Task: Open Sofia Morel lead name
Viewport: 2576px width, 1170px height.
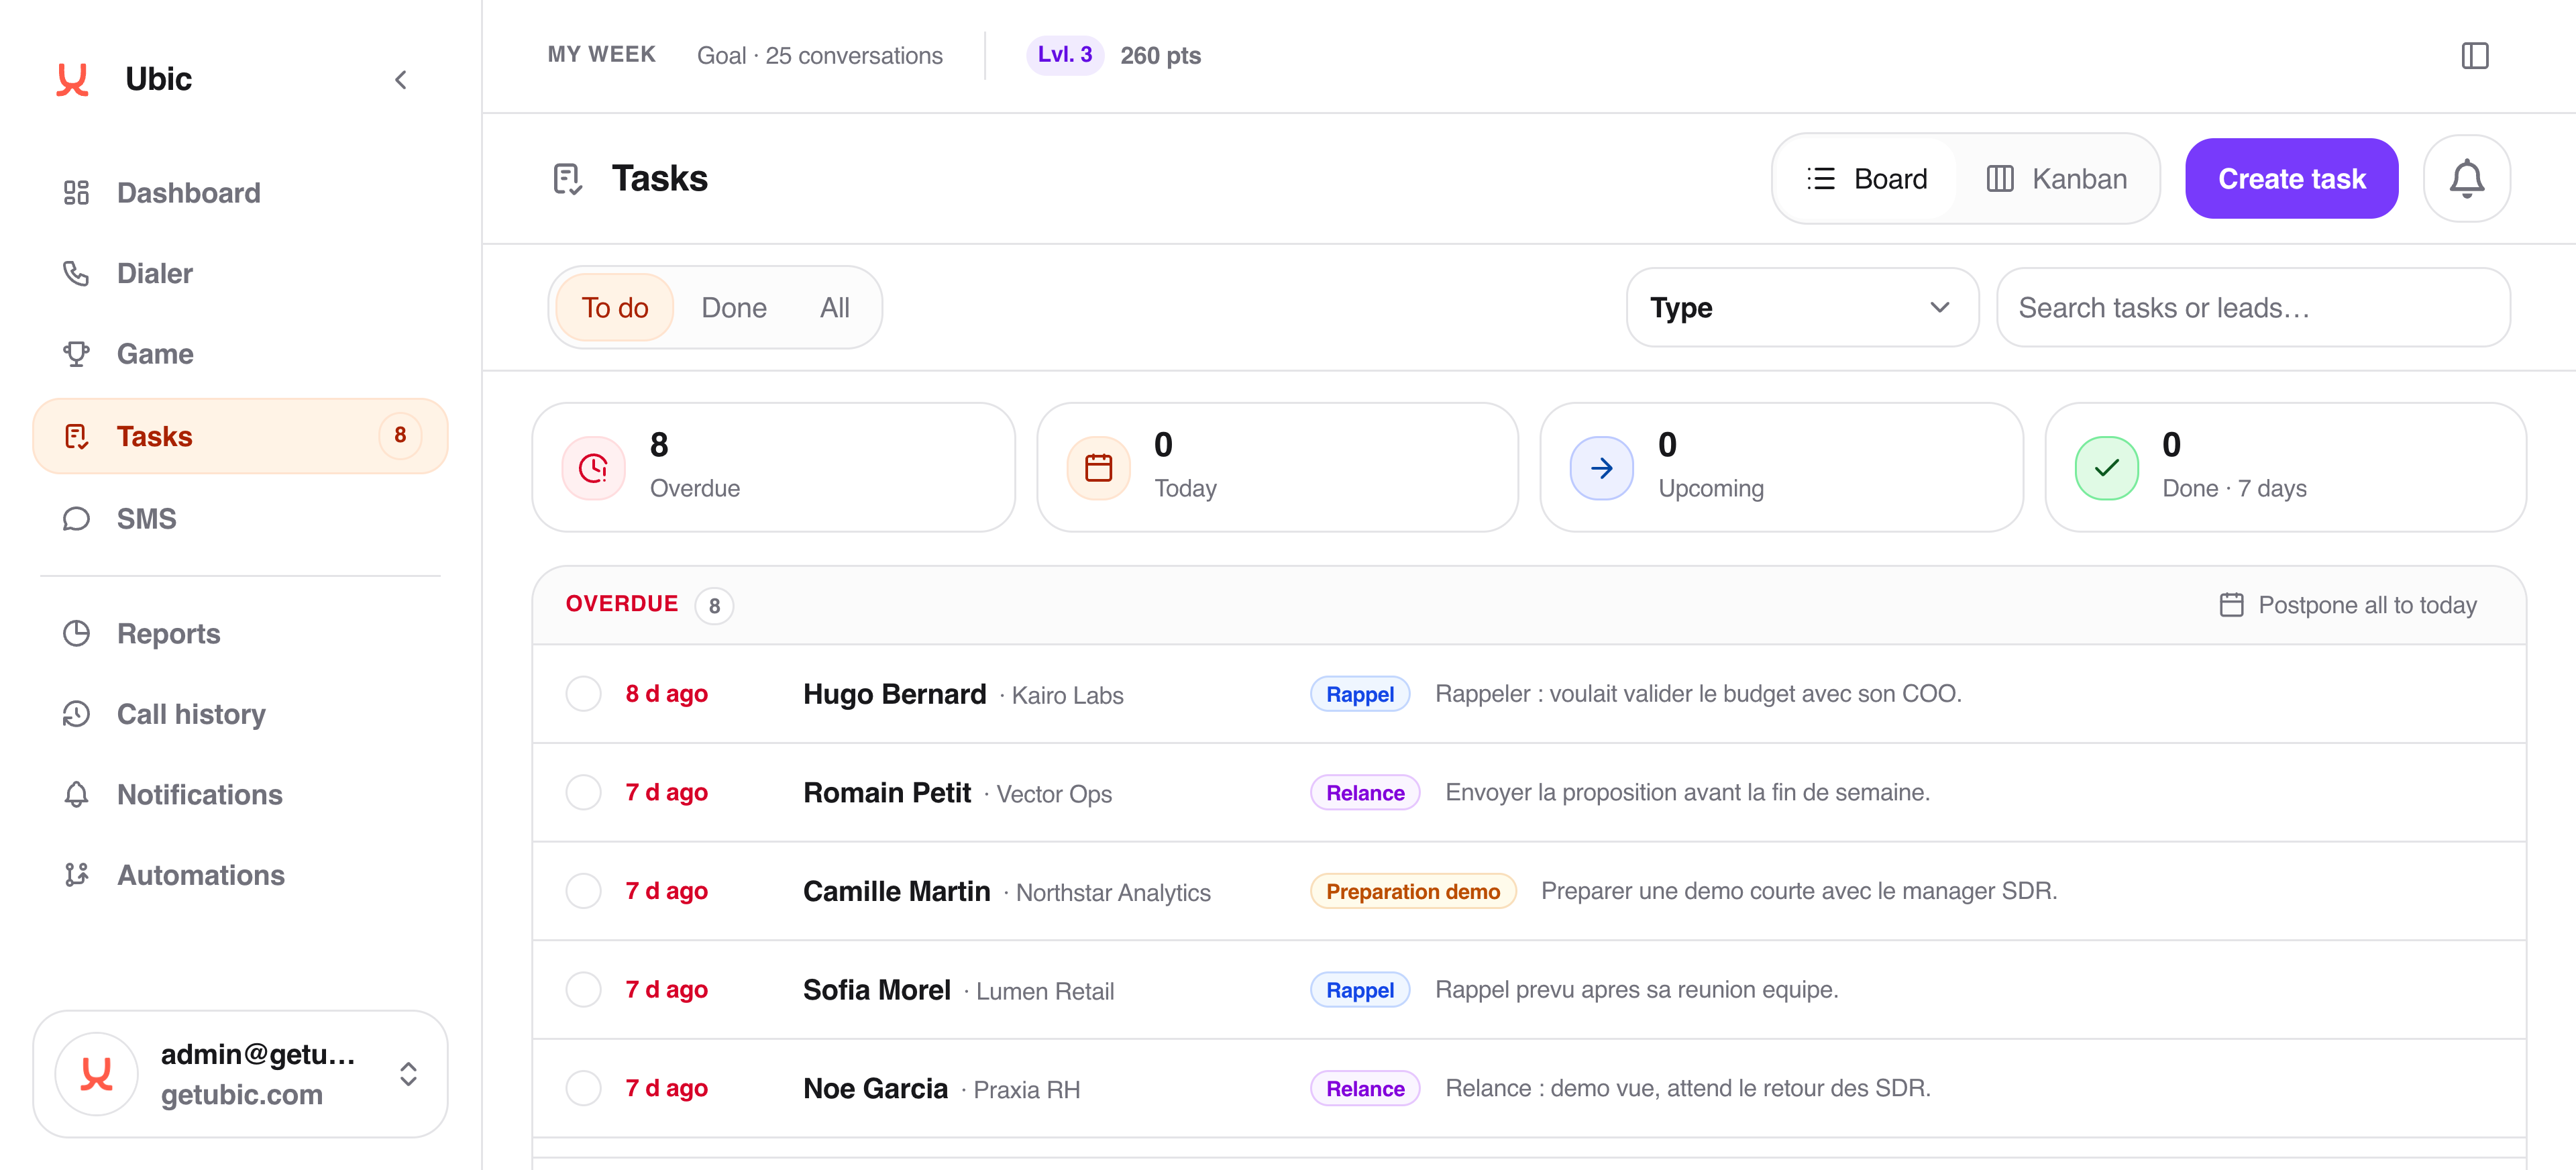Action: click(x=876, y=989)
